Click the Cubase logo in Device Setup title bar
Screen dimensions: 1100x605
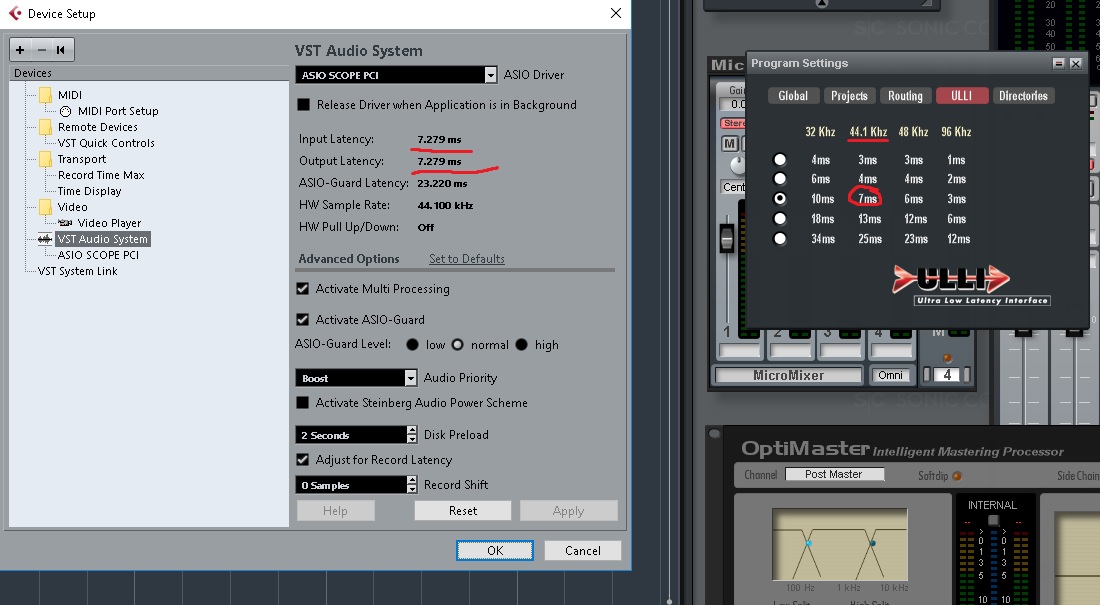[15, 13]
